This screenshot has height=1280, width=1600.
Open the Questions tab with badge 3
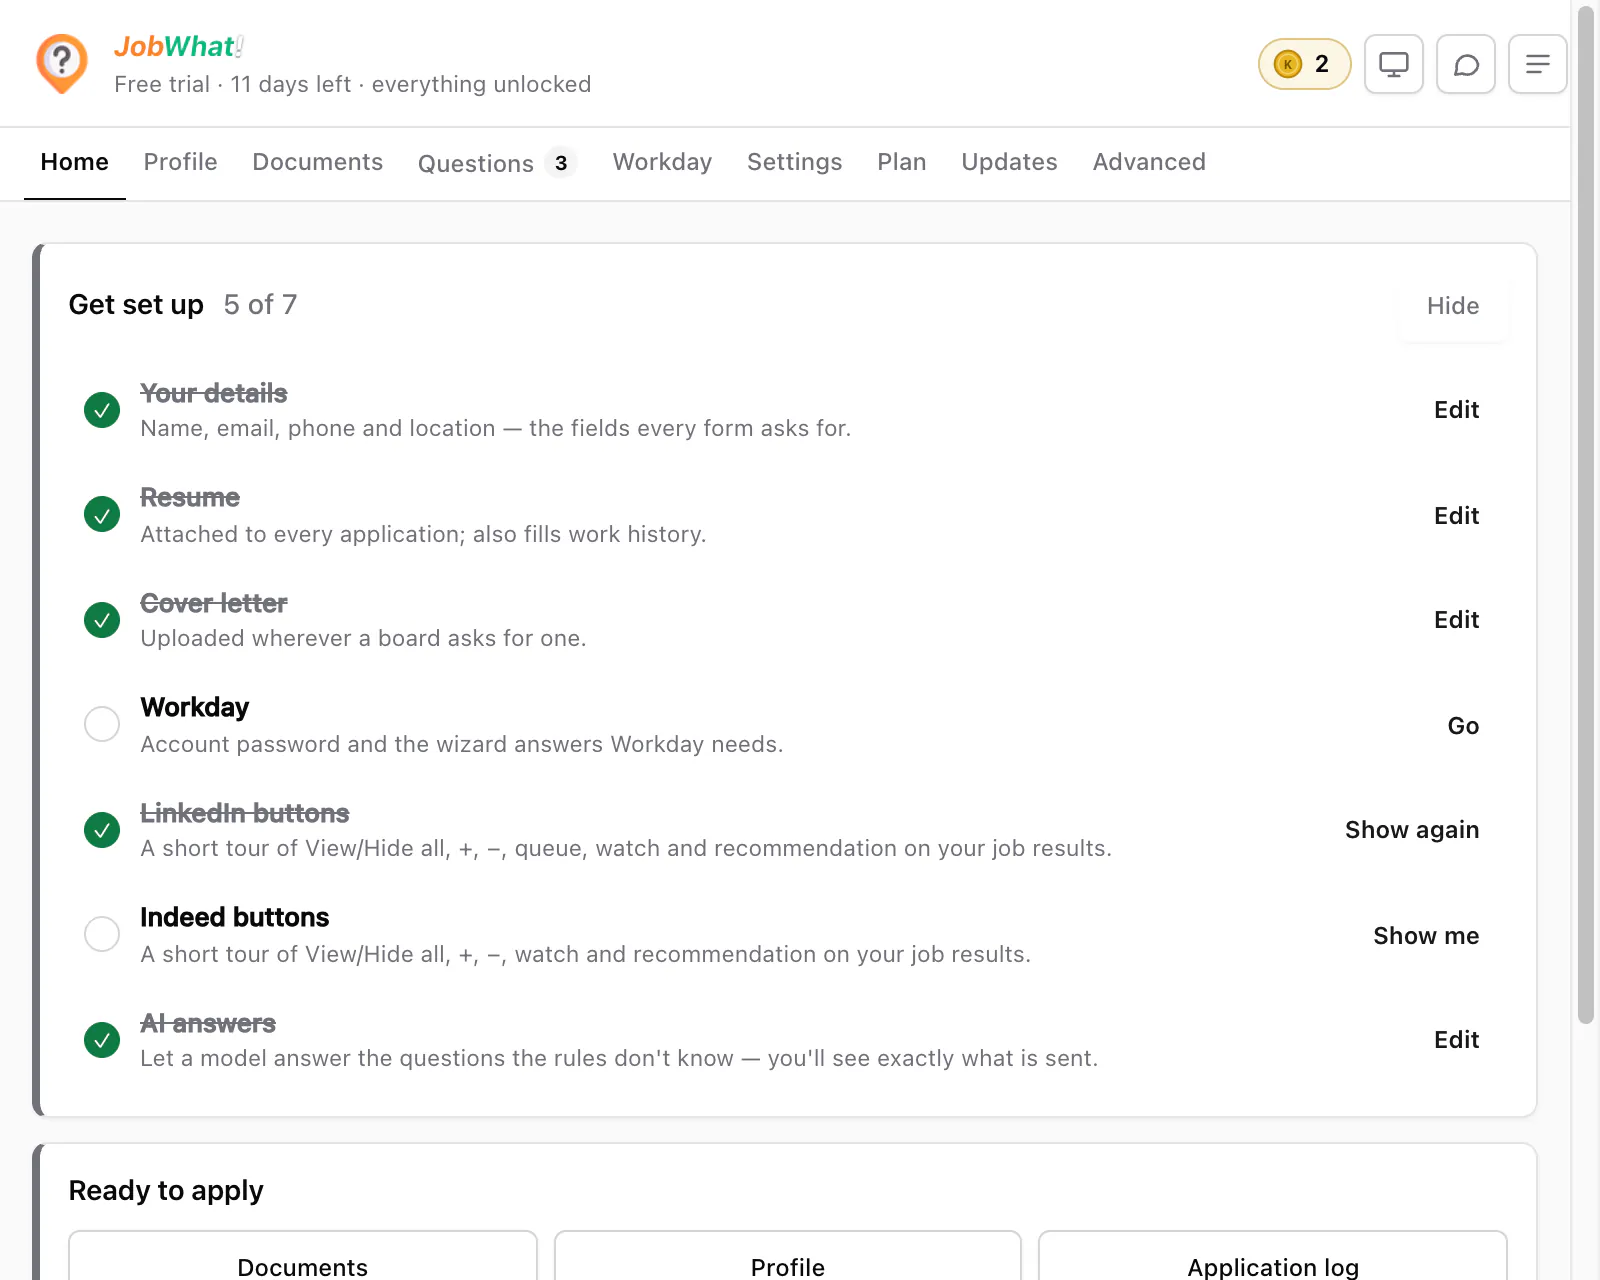[497, 163]
